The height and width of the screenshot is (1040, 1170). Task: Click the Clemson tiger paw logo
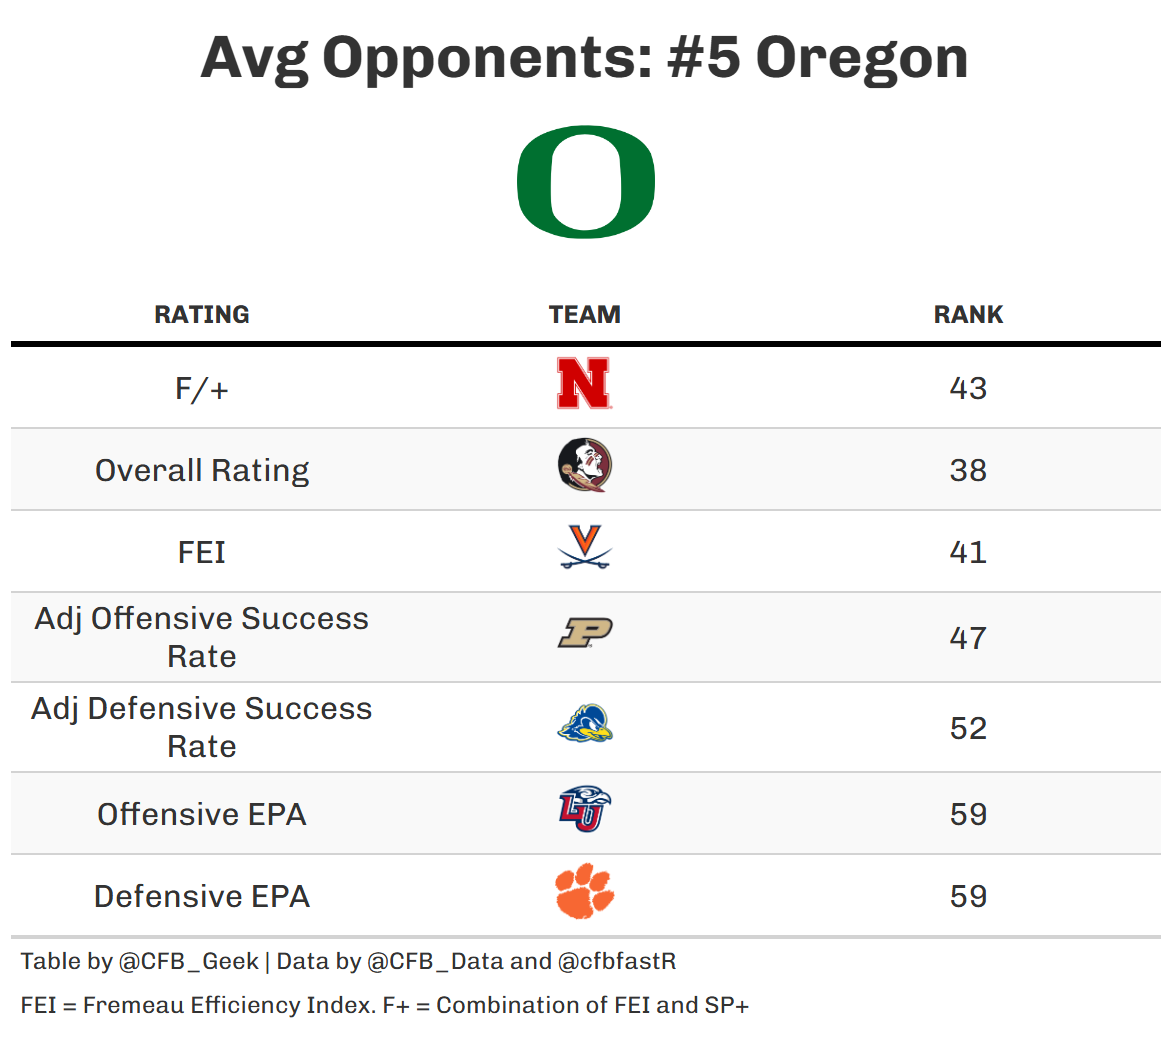(x=584, y=892)
